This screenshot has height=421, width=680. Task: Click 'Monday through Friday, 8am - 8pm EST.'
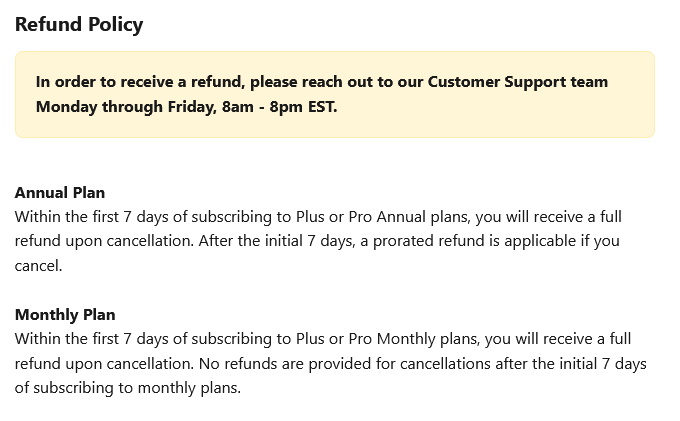[186, 107]
